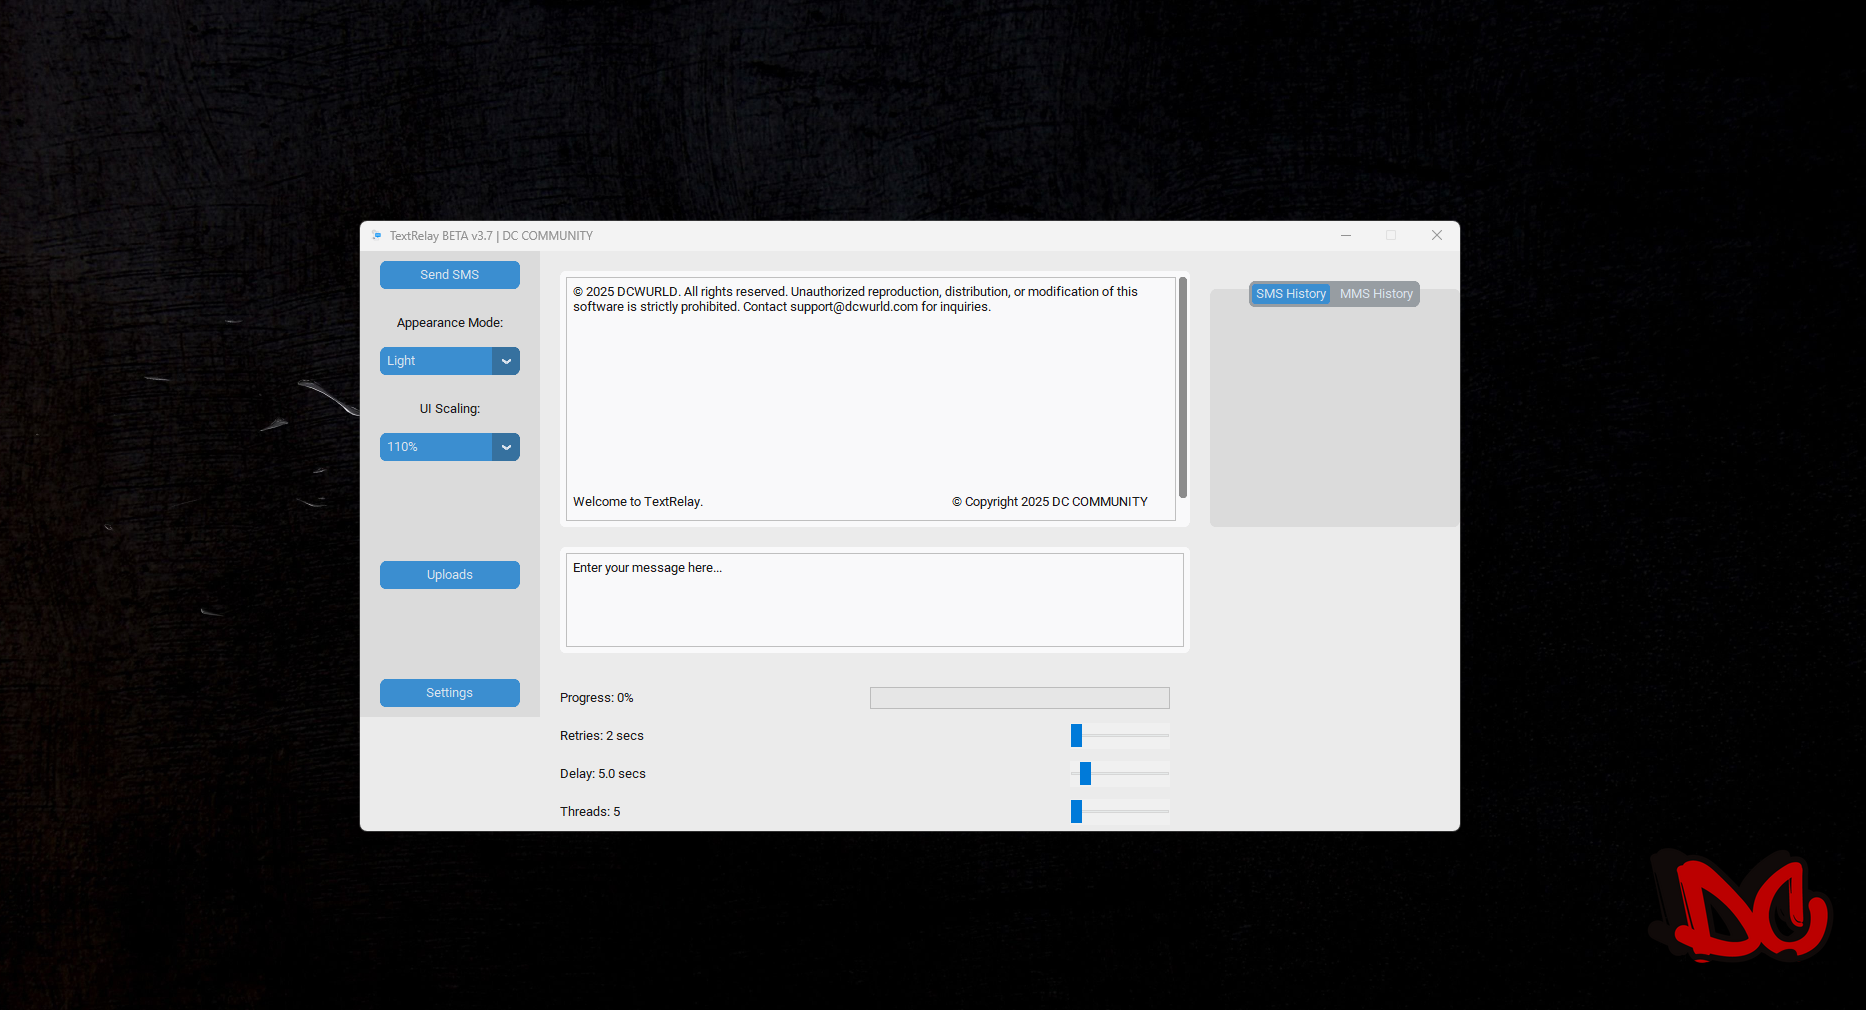
Task: Click the message input field
Action: tap(874, 600)
